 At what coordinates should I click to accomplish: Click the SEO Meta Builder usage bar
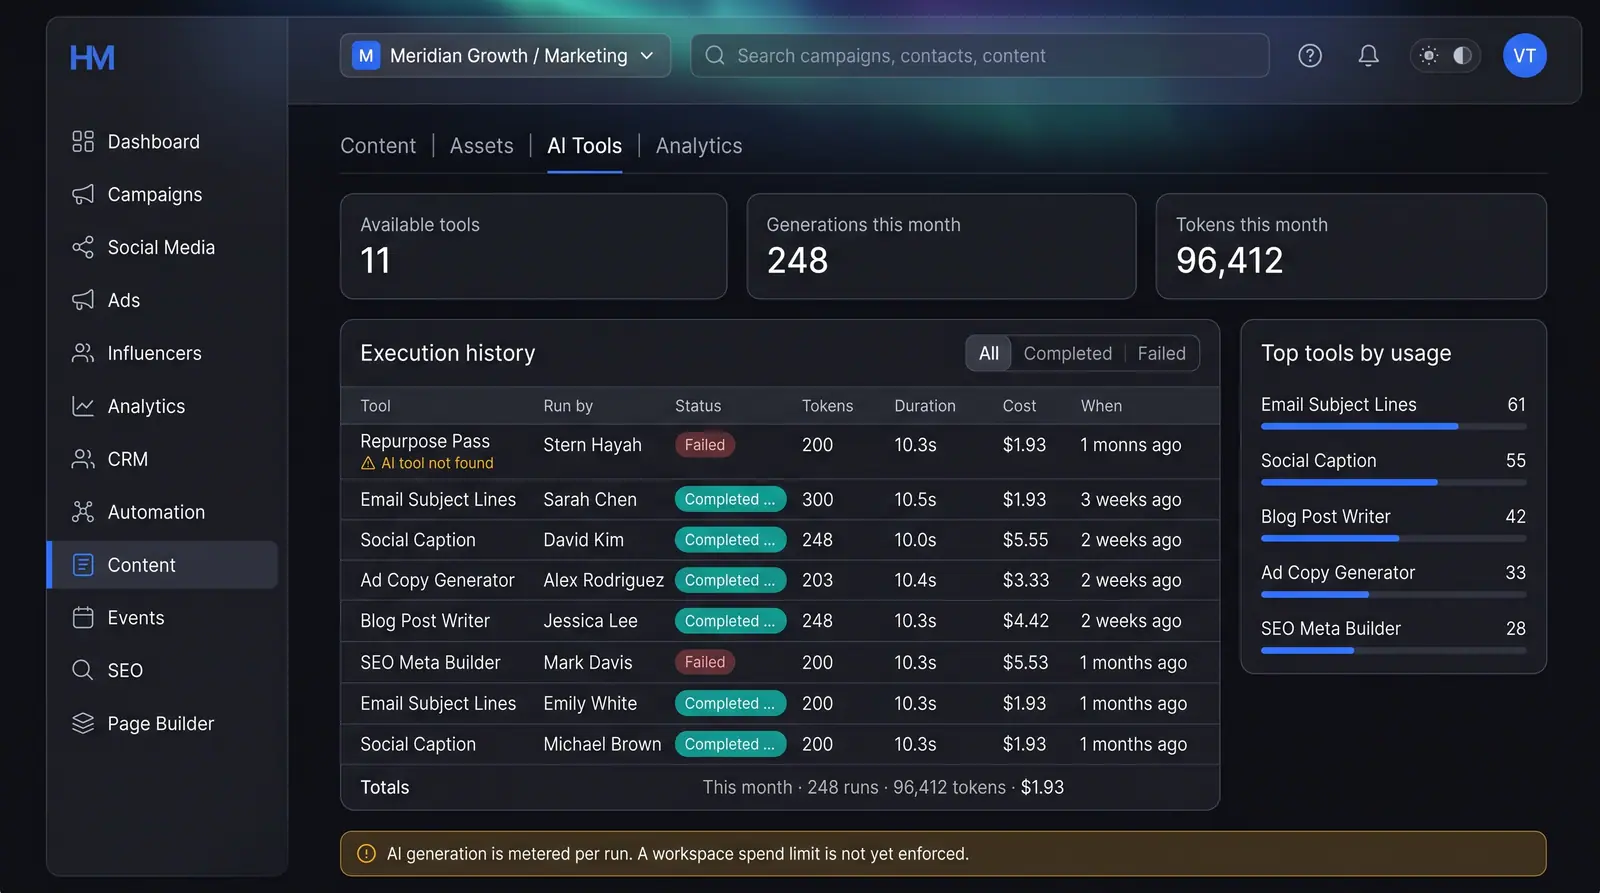tap(1393, 650)
